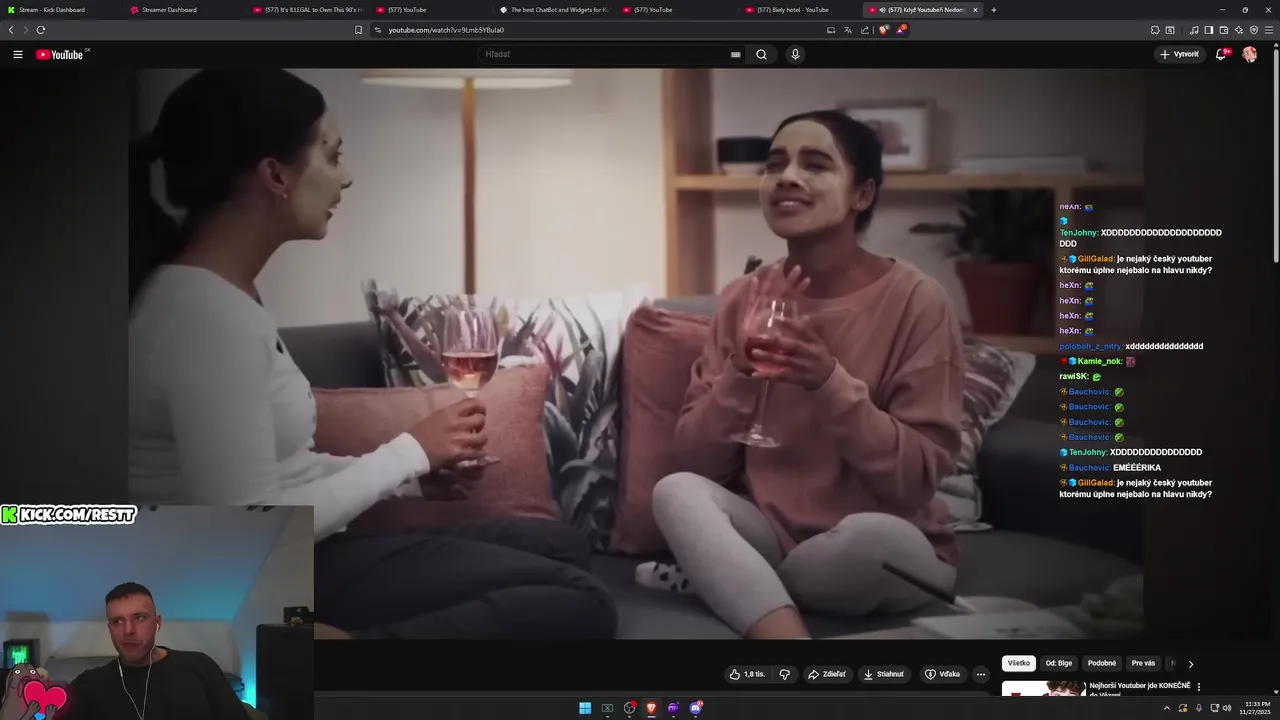Select the Od: Bige filter chip
1280x720 pixels.
click(1059, 663)
